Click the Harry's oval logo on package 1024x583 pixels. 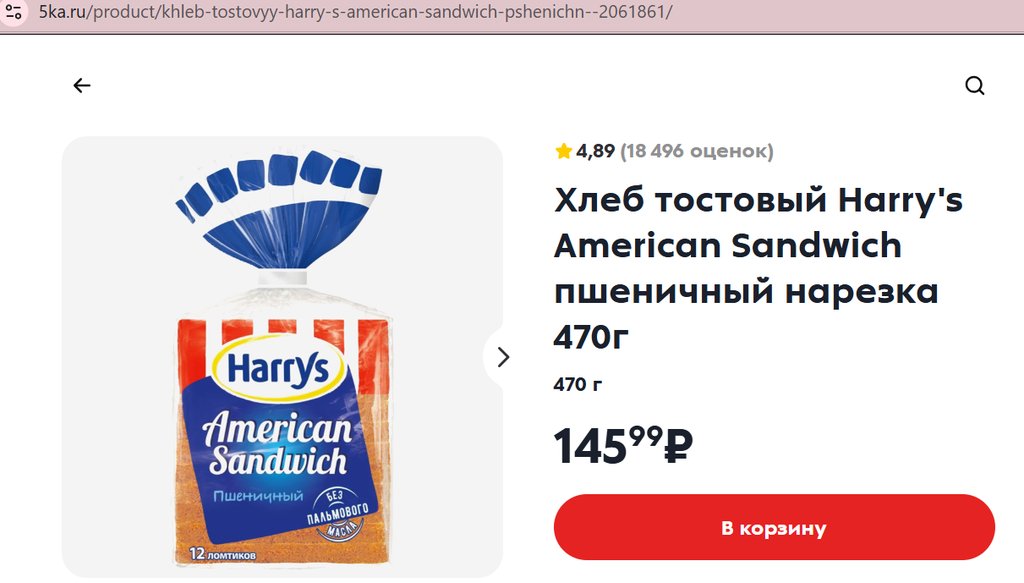click(278, 369)
